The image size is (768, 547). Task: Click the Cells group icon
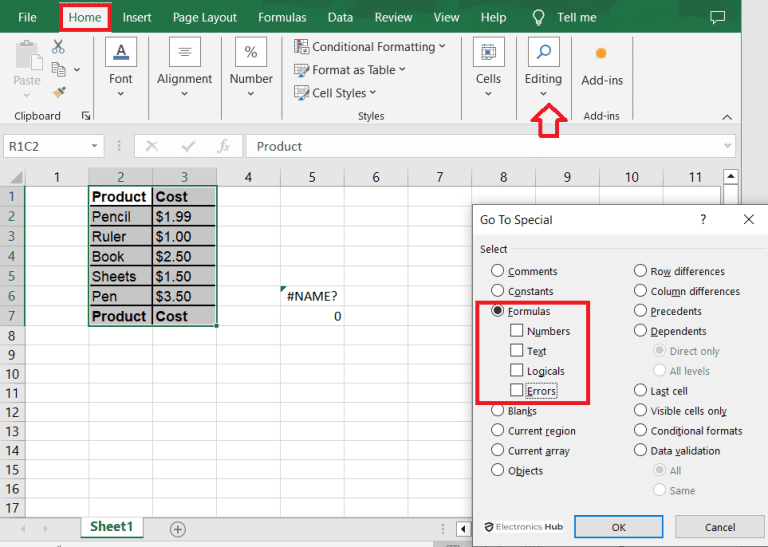click(x=488, y=53)
